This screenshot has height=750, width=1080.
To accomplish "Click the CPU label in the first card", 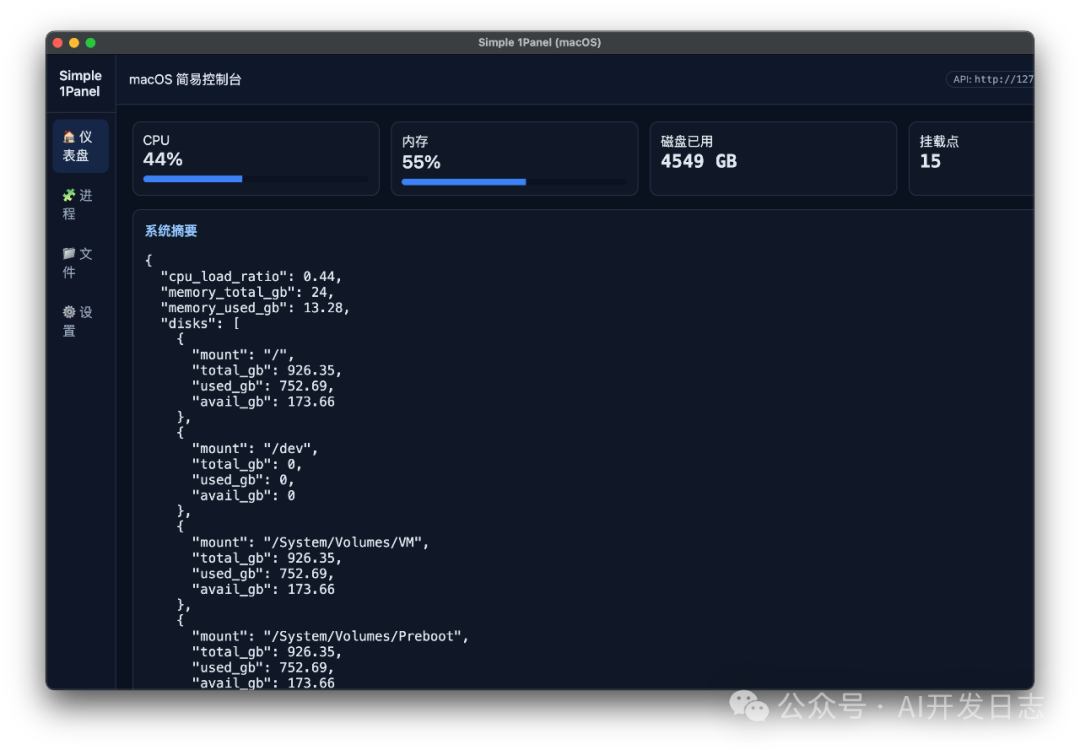I will point(156,140).
